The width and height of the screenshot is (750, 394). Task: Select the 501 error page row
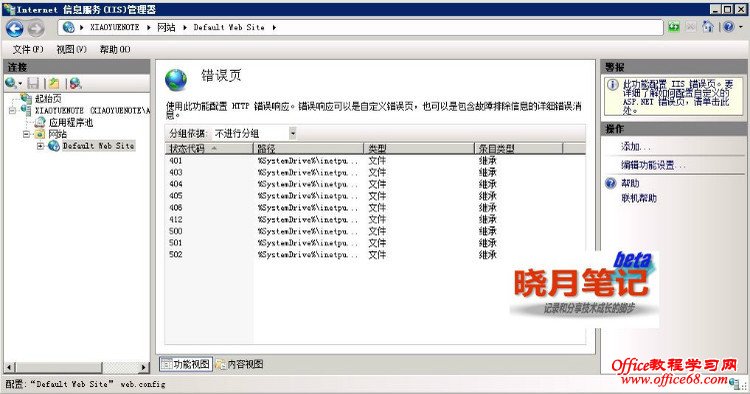click(x=375, y=243)
